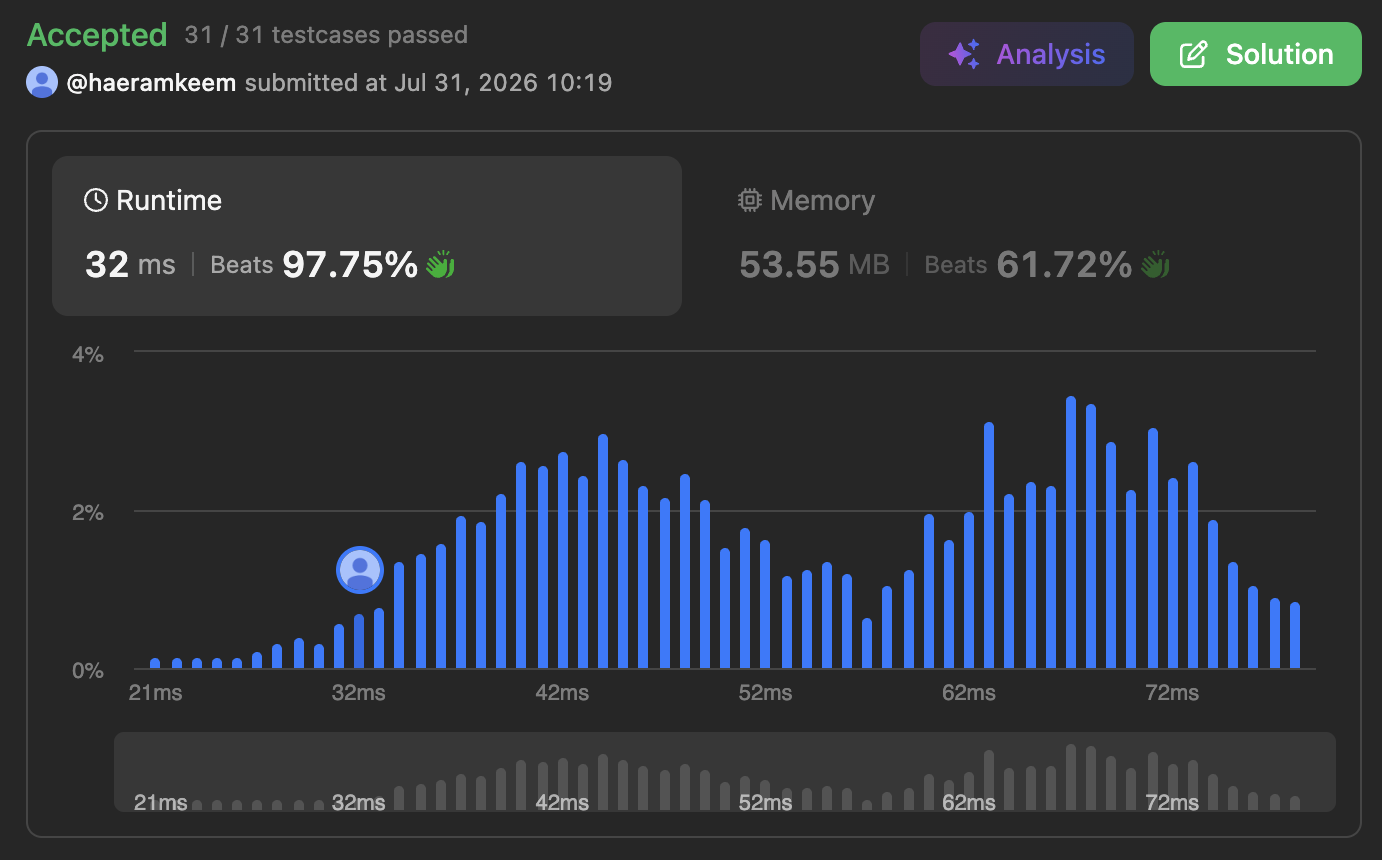The image size is (1382, 860).
Task: Click the sparkle icon on Analysis button
Action: 964,54
